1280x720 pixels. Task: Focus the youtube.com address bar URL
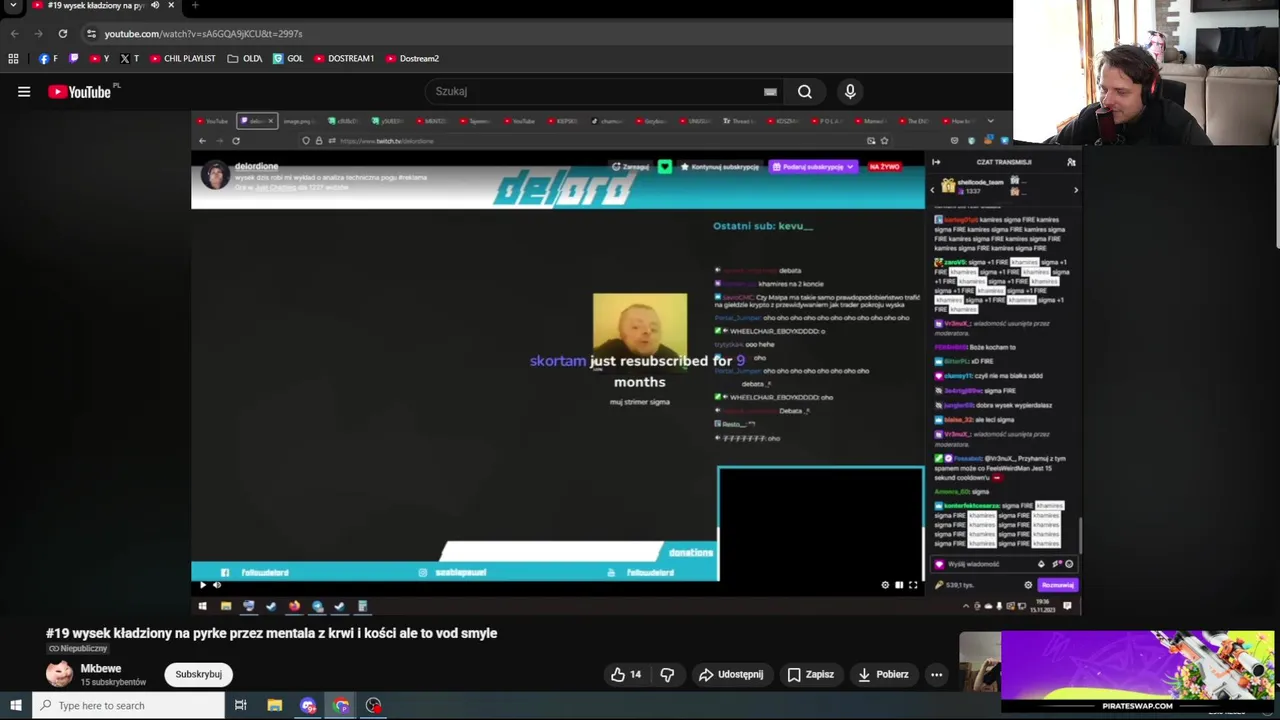[203, 33]
